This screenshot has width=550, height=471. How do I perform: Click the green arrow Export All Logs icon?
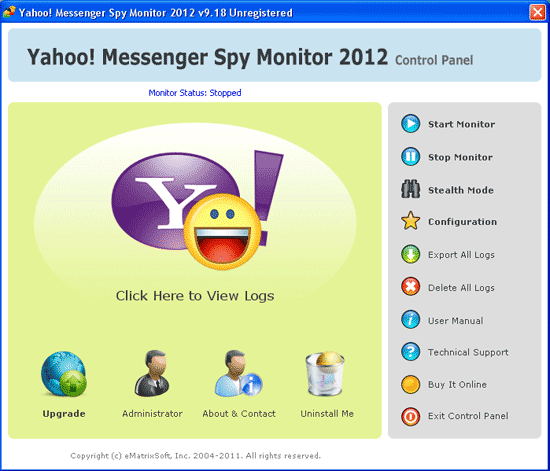point(410,254)
